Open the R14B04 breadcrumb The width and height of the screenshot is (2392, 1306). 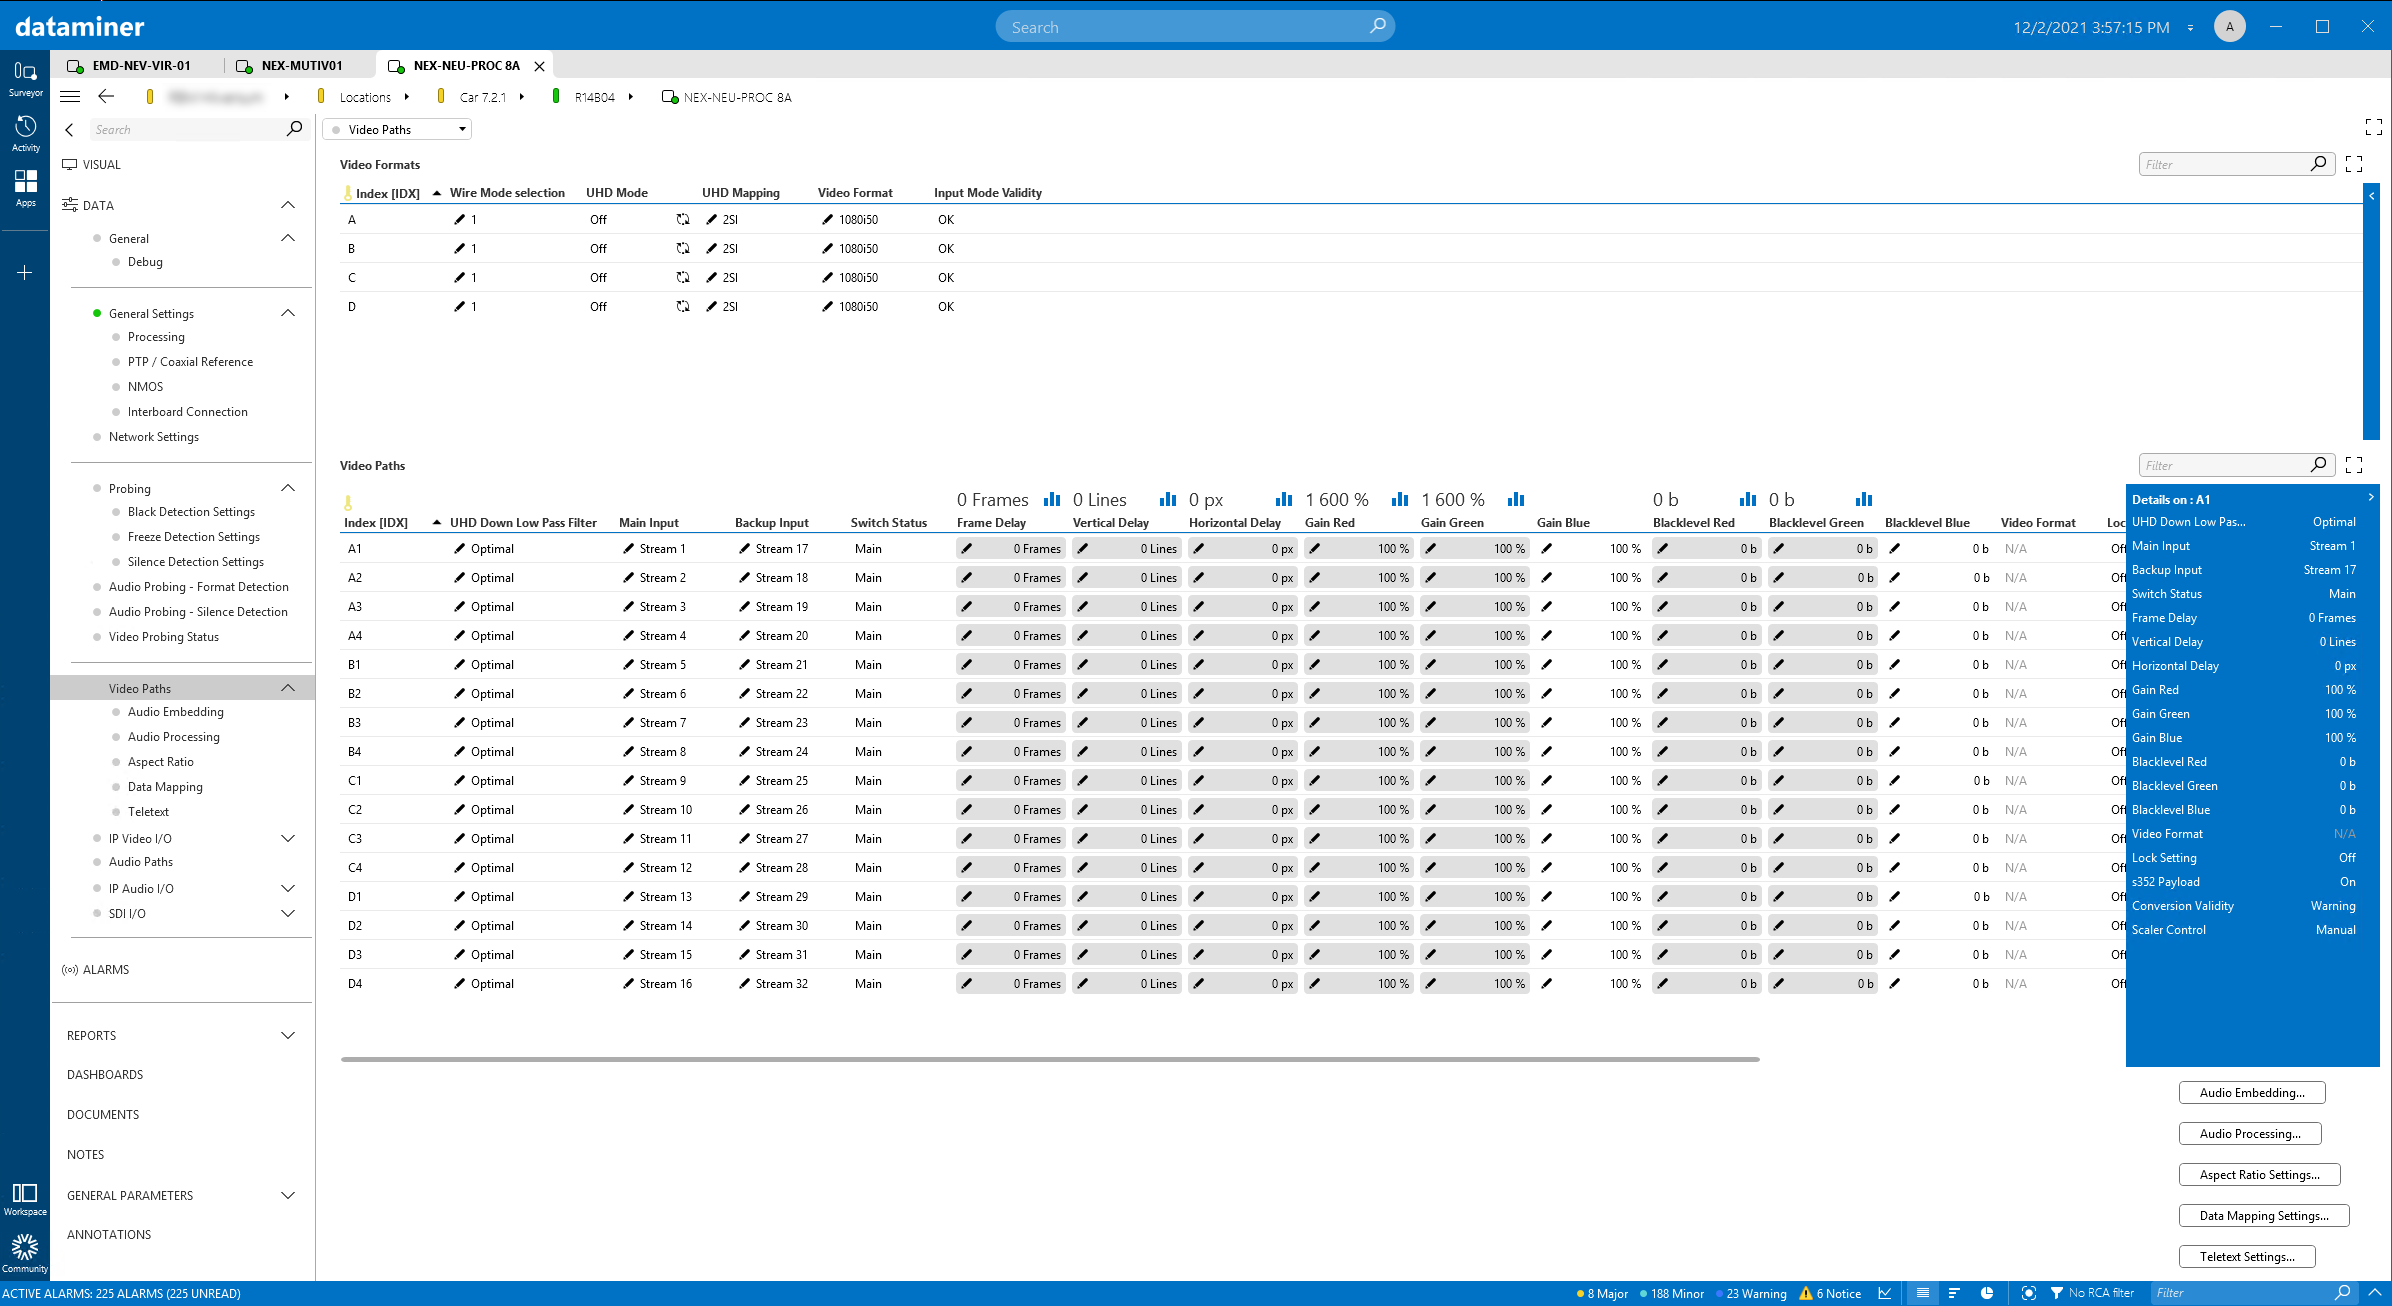[x=594, y=97]
